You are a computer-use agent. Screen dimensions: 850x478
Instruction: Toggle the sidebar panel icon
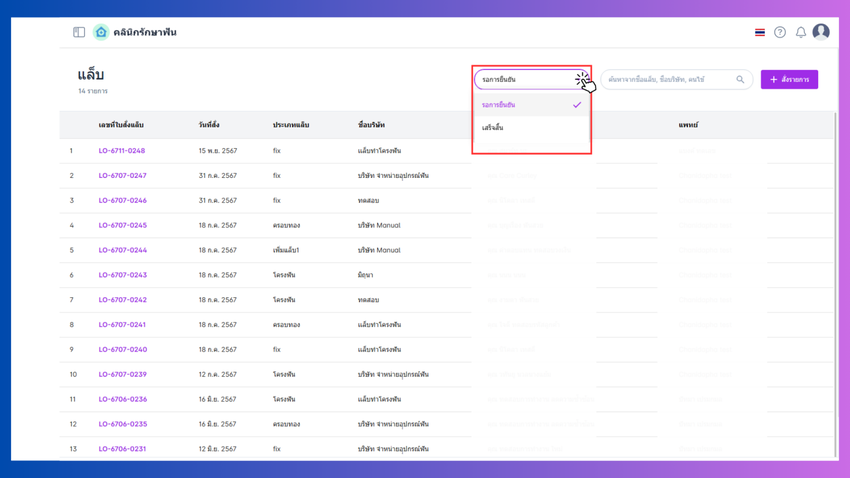coord(79,32)
